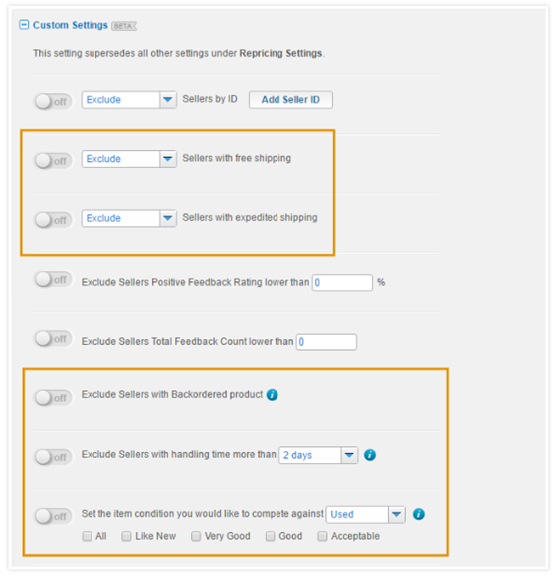The image size is (558, 577).
Task: Select the Acceptable condition checkbox
Action: coord(322,537)
